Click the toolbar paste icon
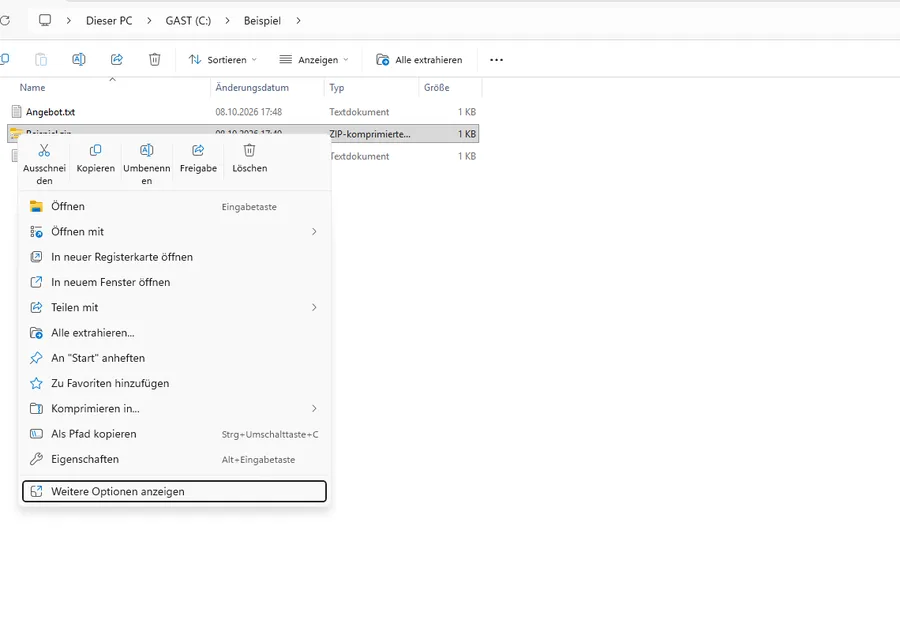Screen dimensions: 900x624 41,59
